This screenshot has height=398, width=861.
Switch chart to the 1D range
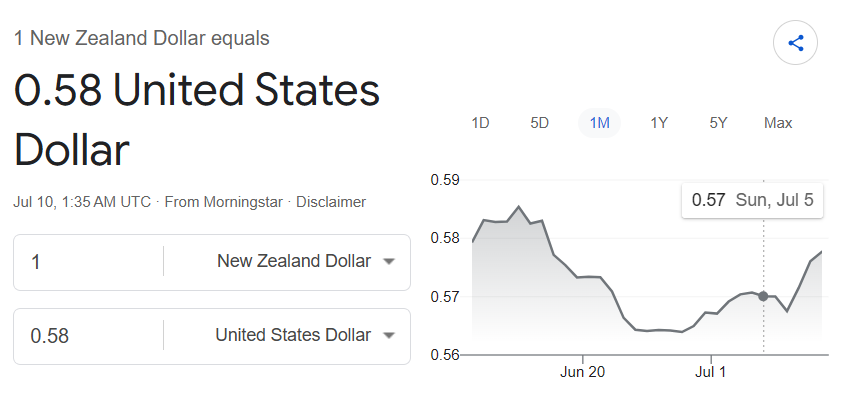(480, 123)
